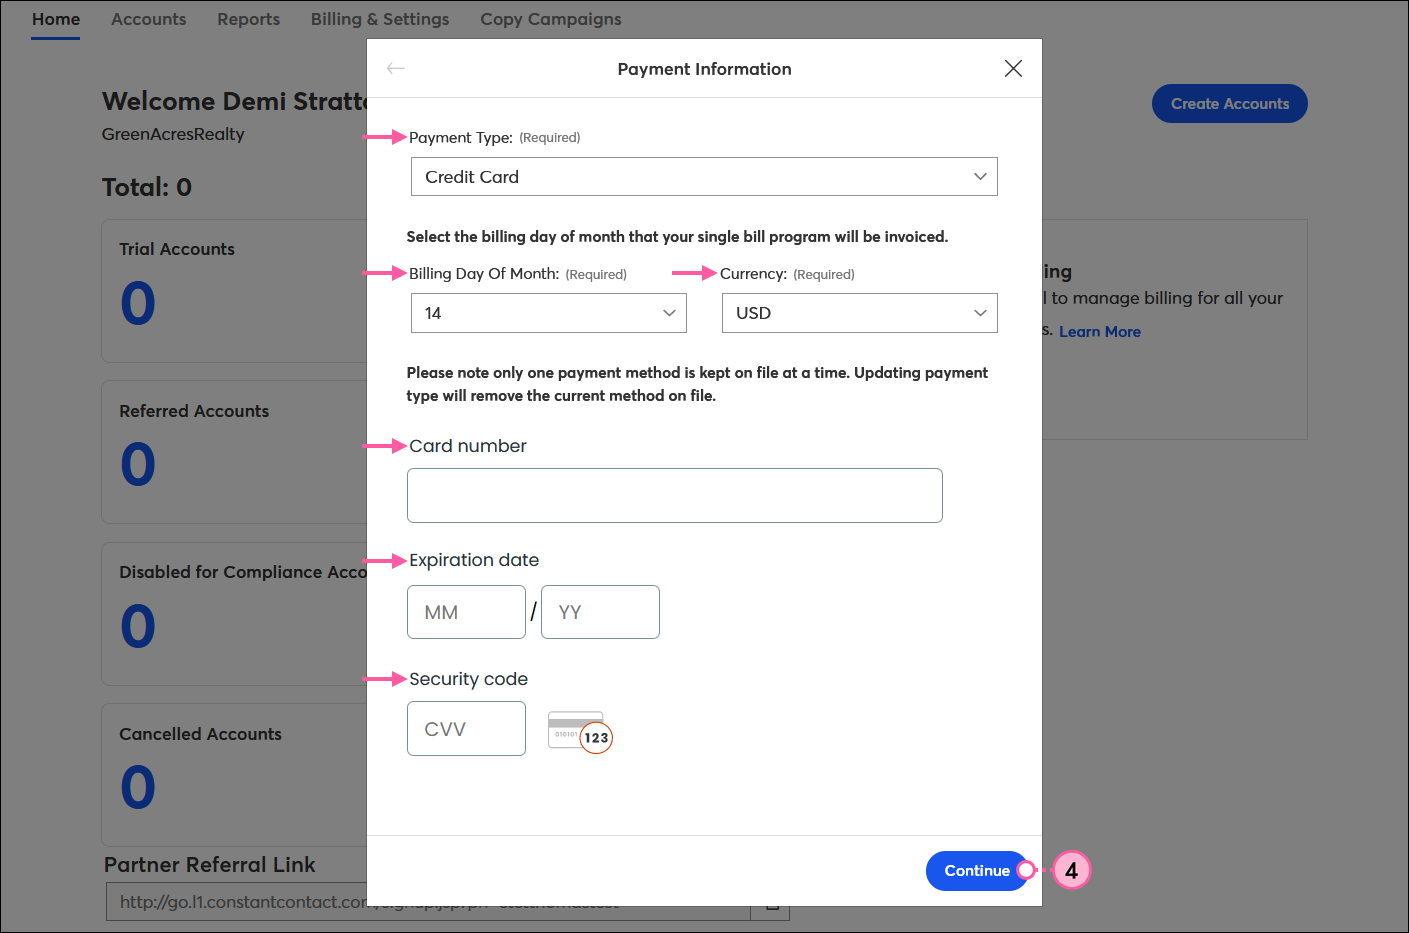Close the Payment Information dialog

click(x=1013, y=68)
